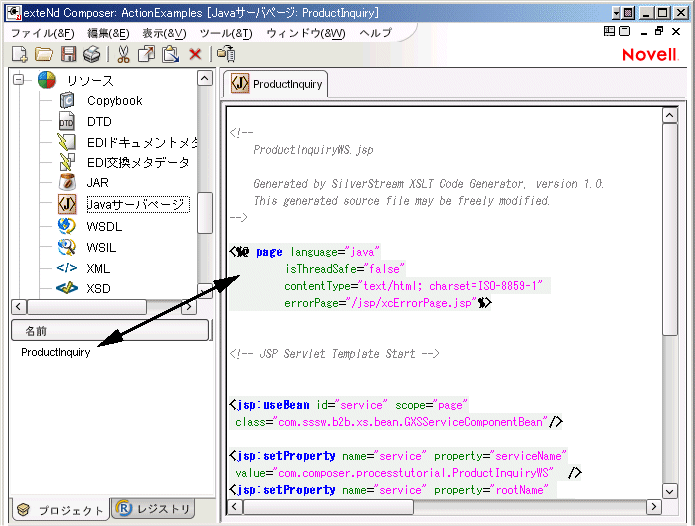Click the DTD resource icon
This screenshot has height=526, width=695.
pyautogui.click(x=66, y=121)
